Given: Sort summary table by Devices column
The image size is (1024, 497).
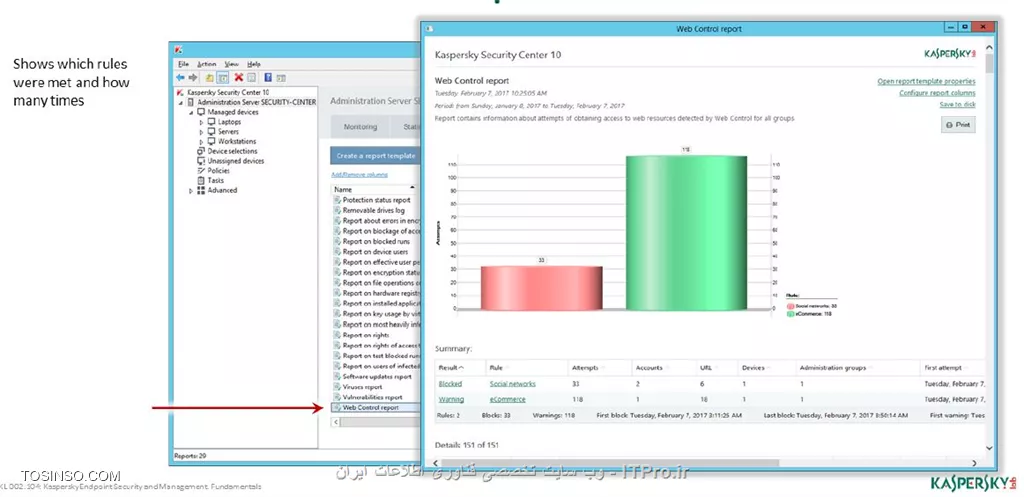Looking at the screenshot, I should click(766, 368).
